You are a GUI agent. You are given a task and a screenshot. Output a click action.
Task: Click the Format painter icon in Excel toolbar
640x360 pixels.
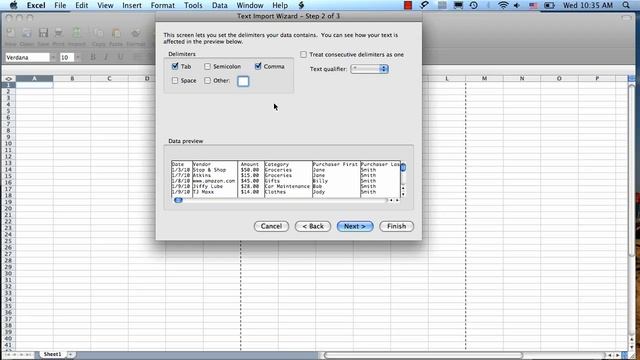pyautogui.click(x=136, y=33)
